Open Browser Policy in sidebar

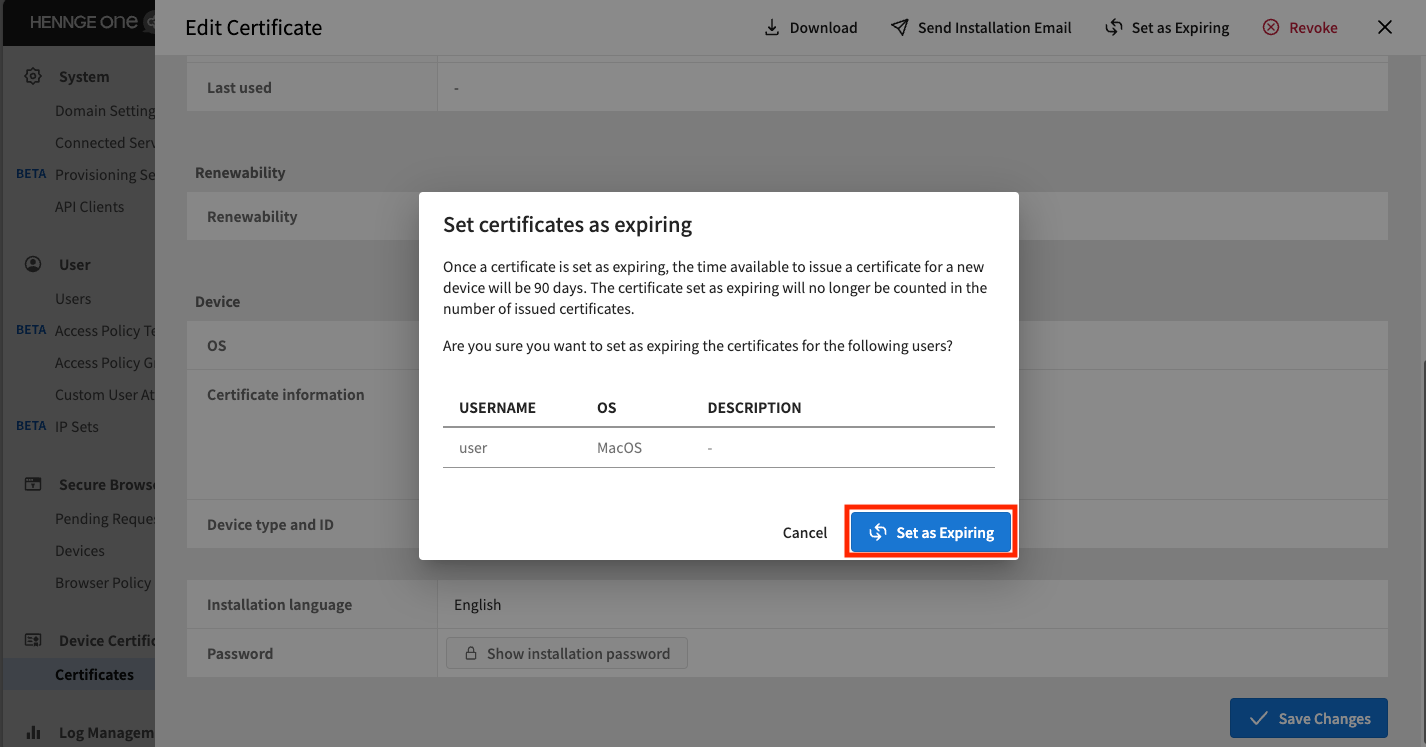103,583
